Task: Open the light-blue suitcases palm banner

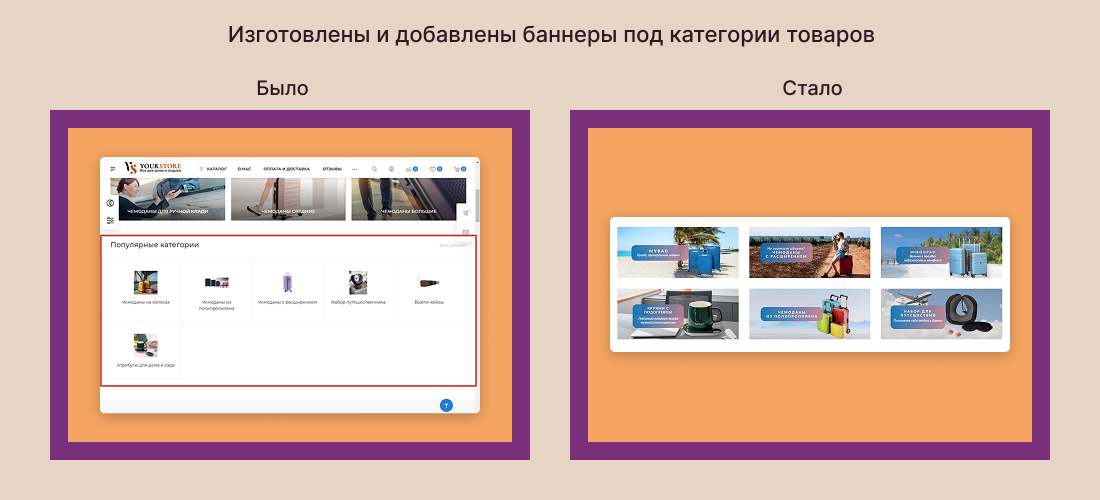Action: [x=941, y=252]
